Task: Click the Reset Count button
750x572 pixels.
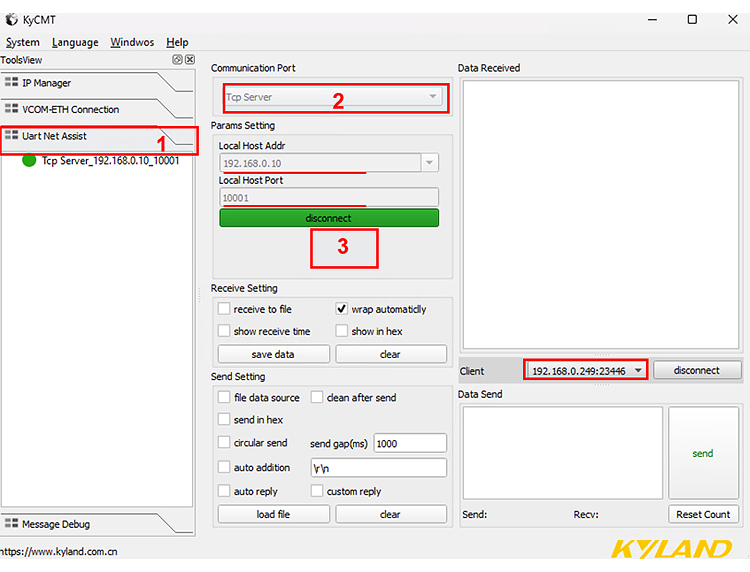Action: (703, 515)
